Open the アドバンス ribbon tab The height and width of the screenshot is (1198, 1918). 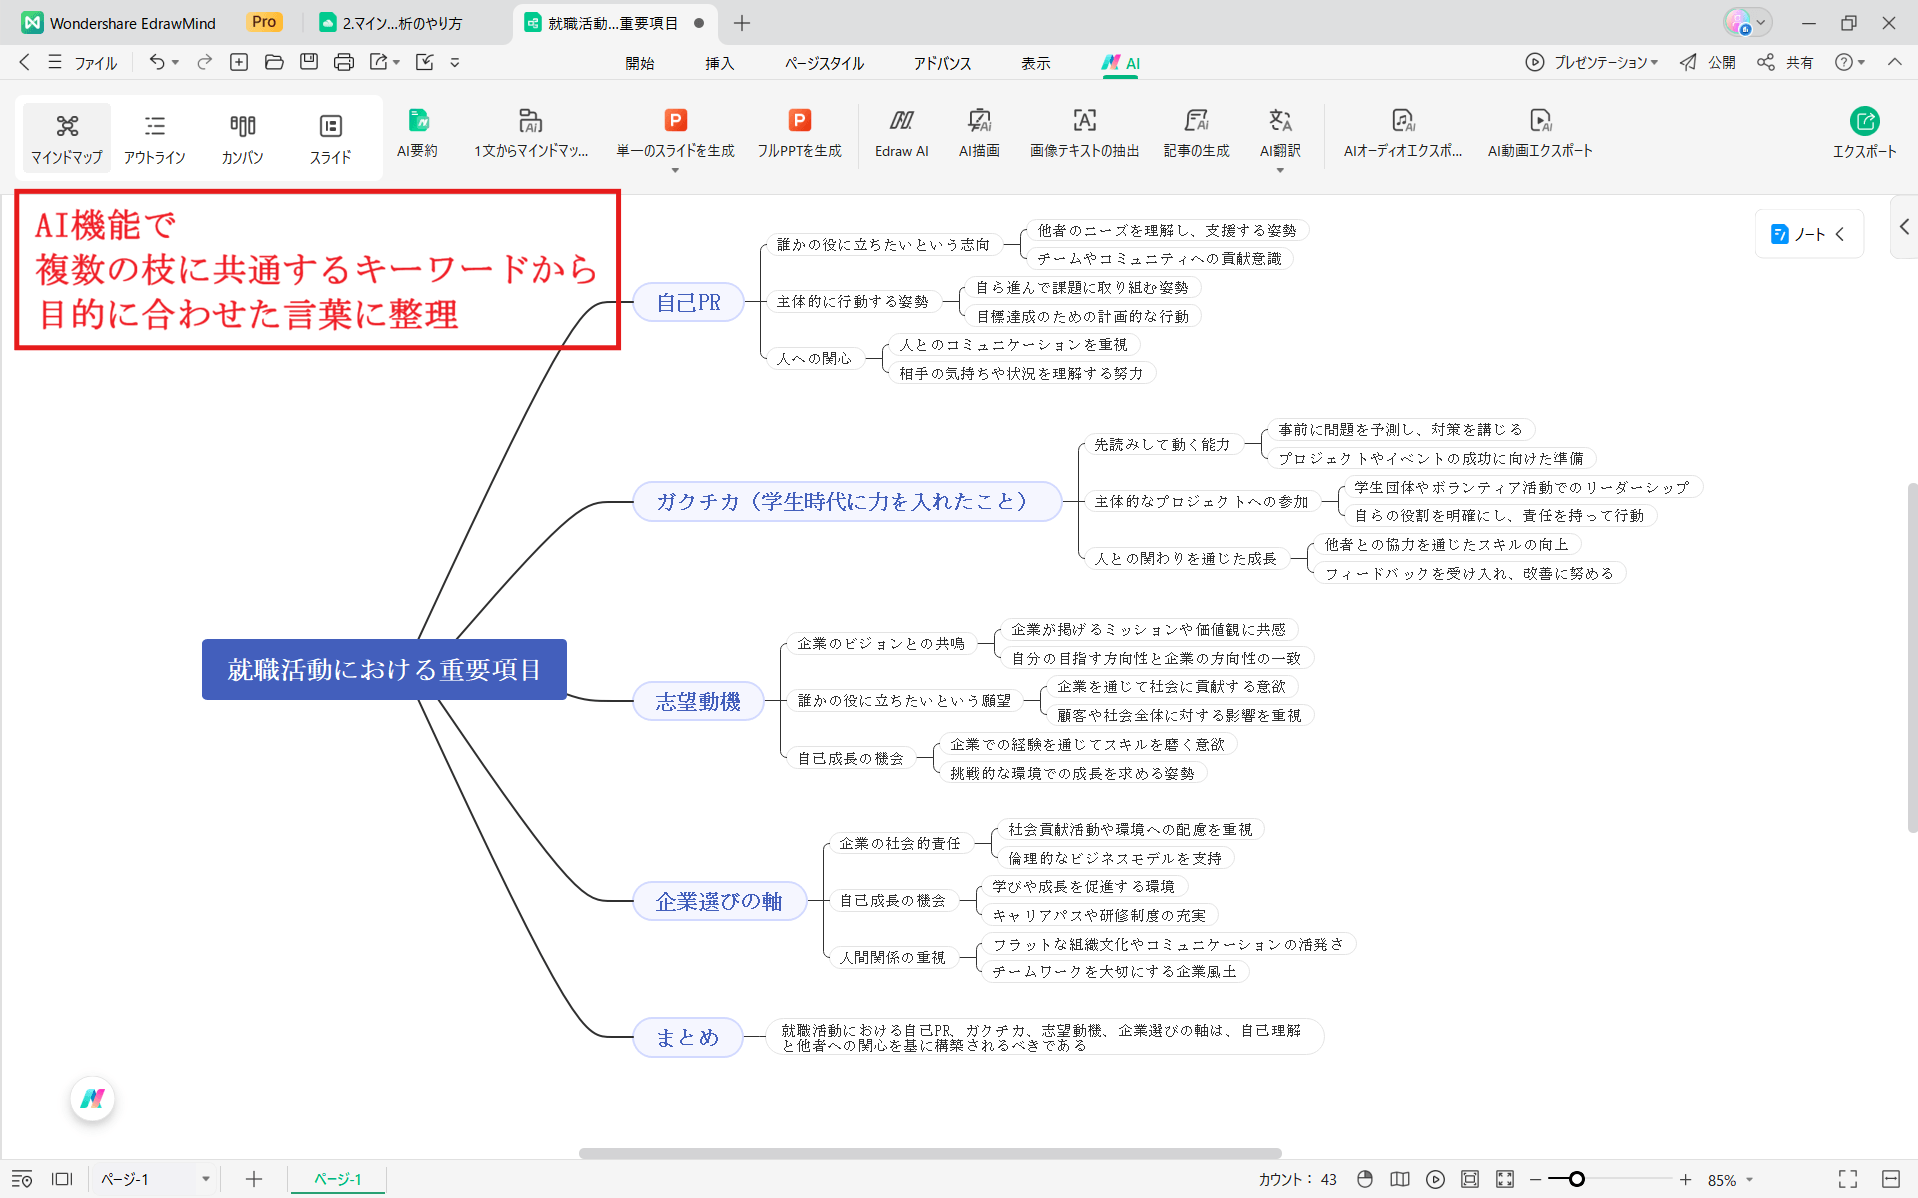coord(942,63)
